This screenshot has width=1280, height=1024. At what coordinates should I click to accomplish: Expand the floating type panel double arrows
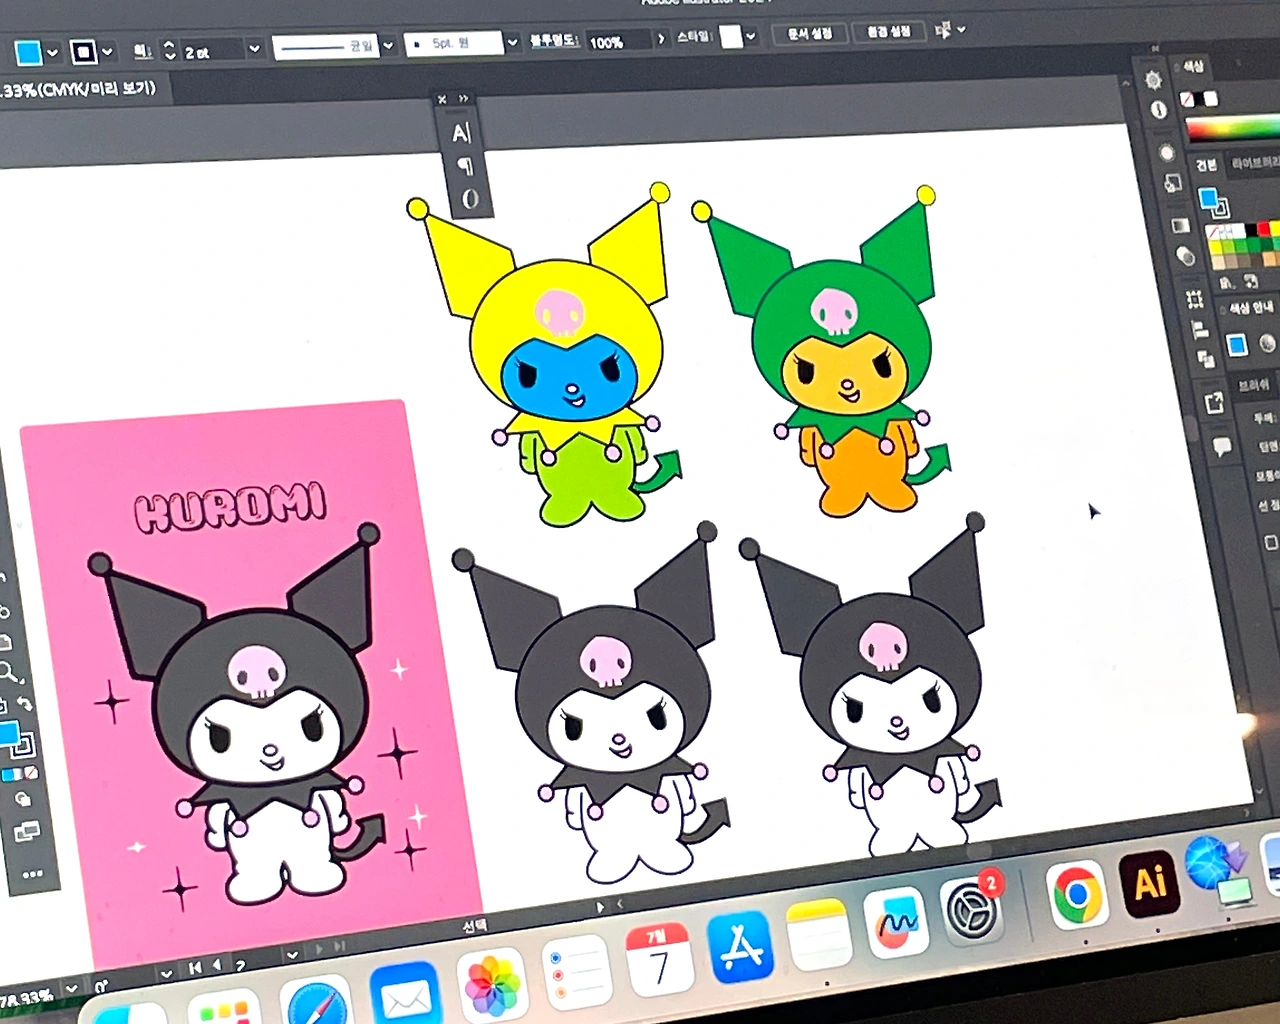[464, 99]
